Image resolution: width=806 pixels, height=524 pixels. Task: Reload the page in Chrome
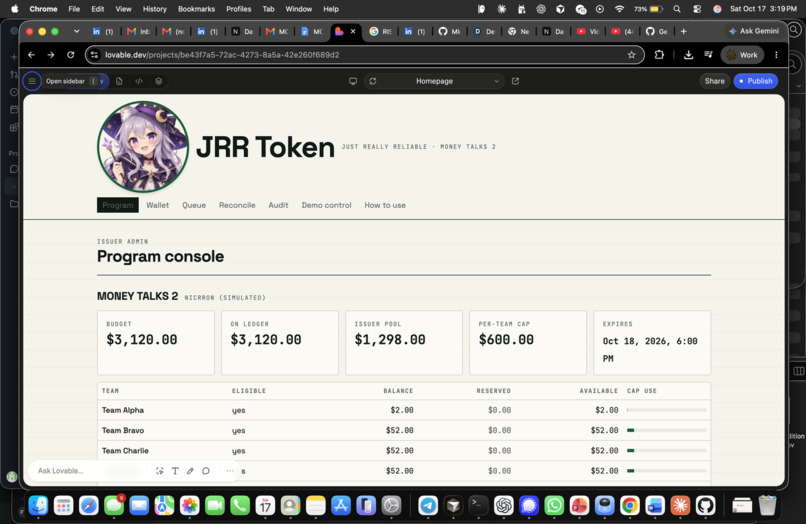pyautogui.click(x=70, y=55)
